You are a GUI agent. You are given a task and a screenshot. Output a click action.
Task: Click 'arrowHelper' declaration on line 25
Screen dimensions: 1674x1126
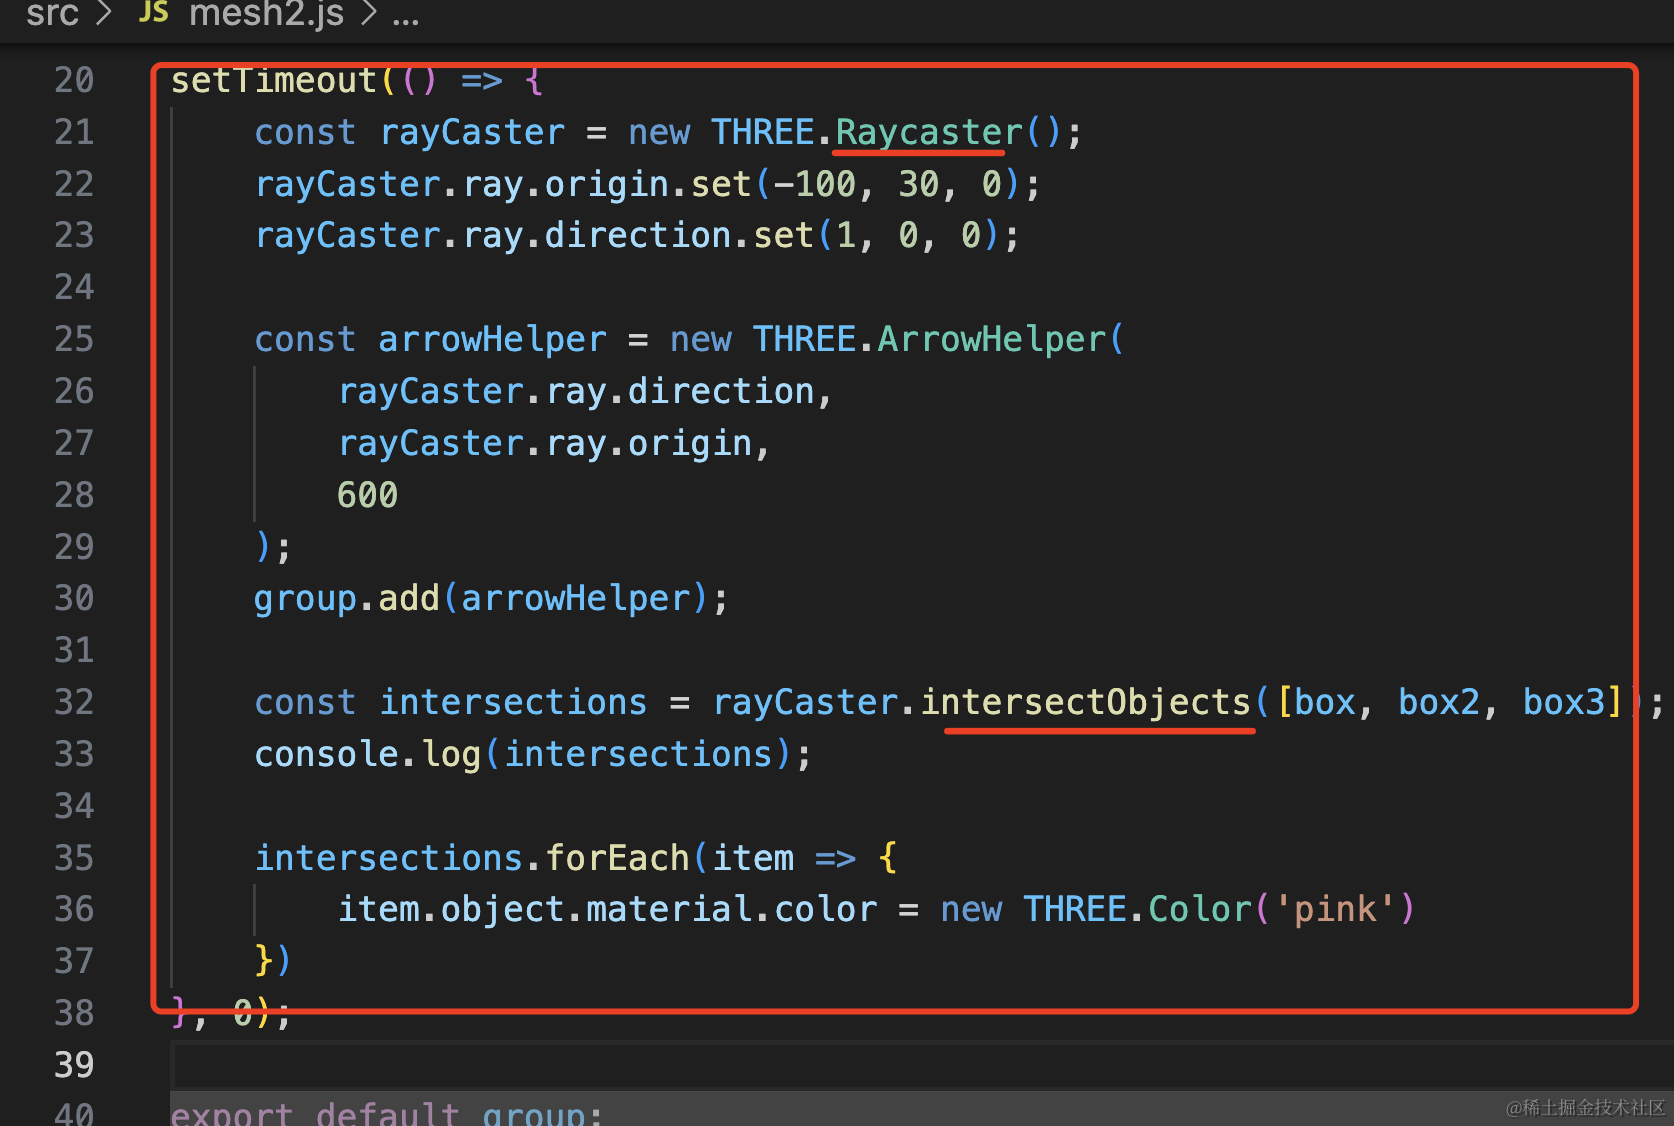coord(493,339)
